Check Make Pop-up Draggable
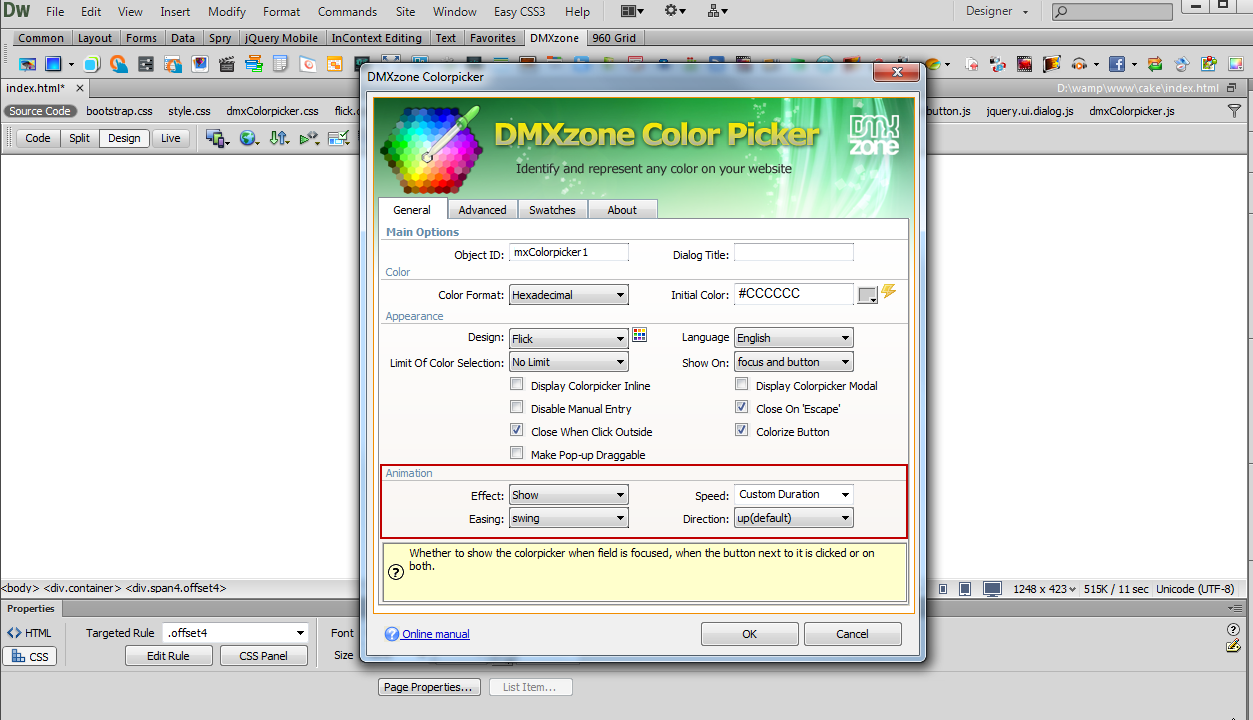 click(517, 453)
